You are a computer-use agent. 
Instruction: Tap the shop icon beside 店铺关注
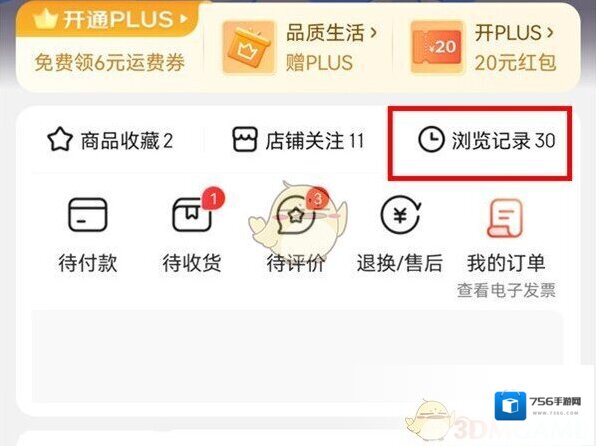click(244, 140)
